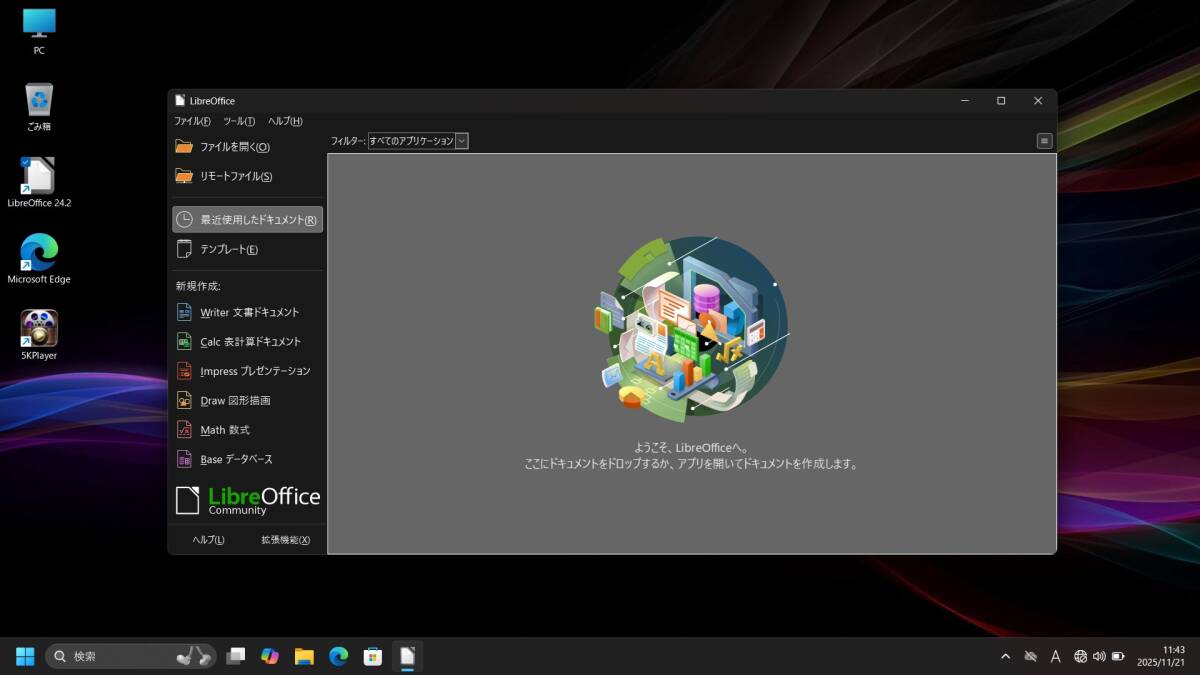This screenshot has height=675, width=1200.
Task: Expand the すべてのアプリケーション filter dropdown
Action: point(461,141)
